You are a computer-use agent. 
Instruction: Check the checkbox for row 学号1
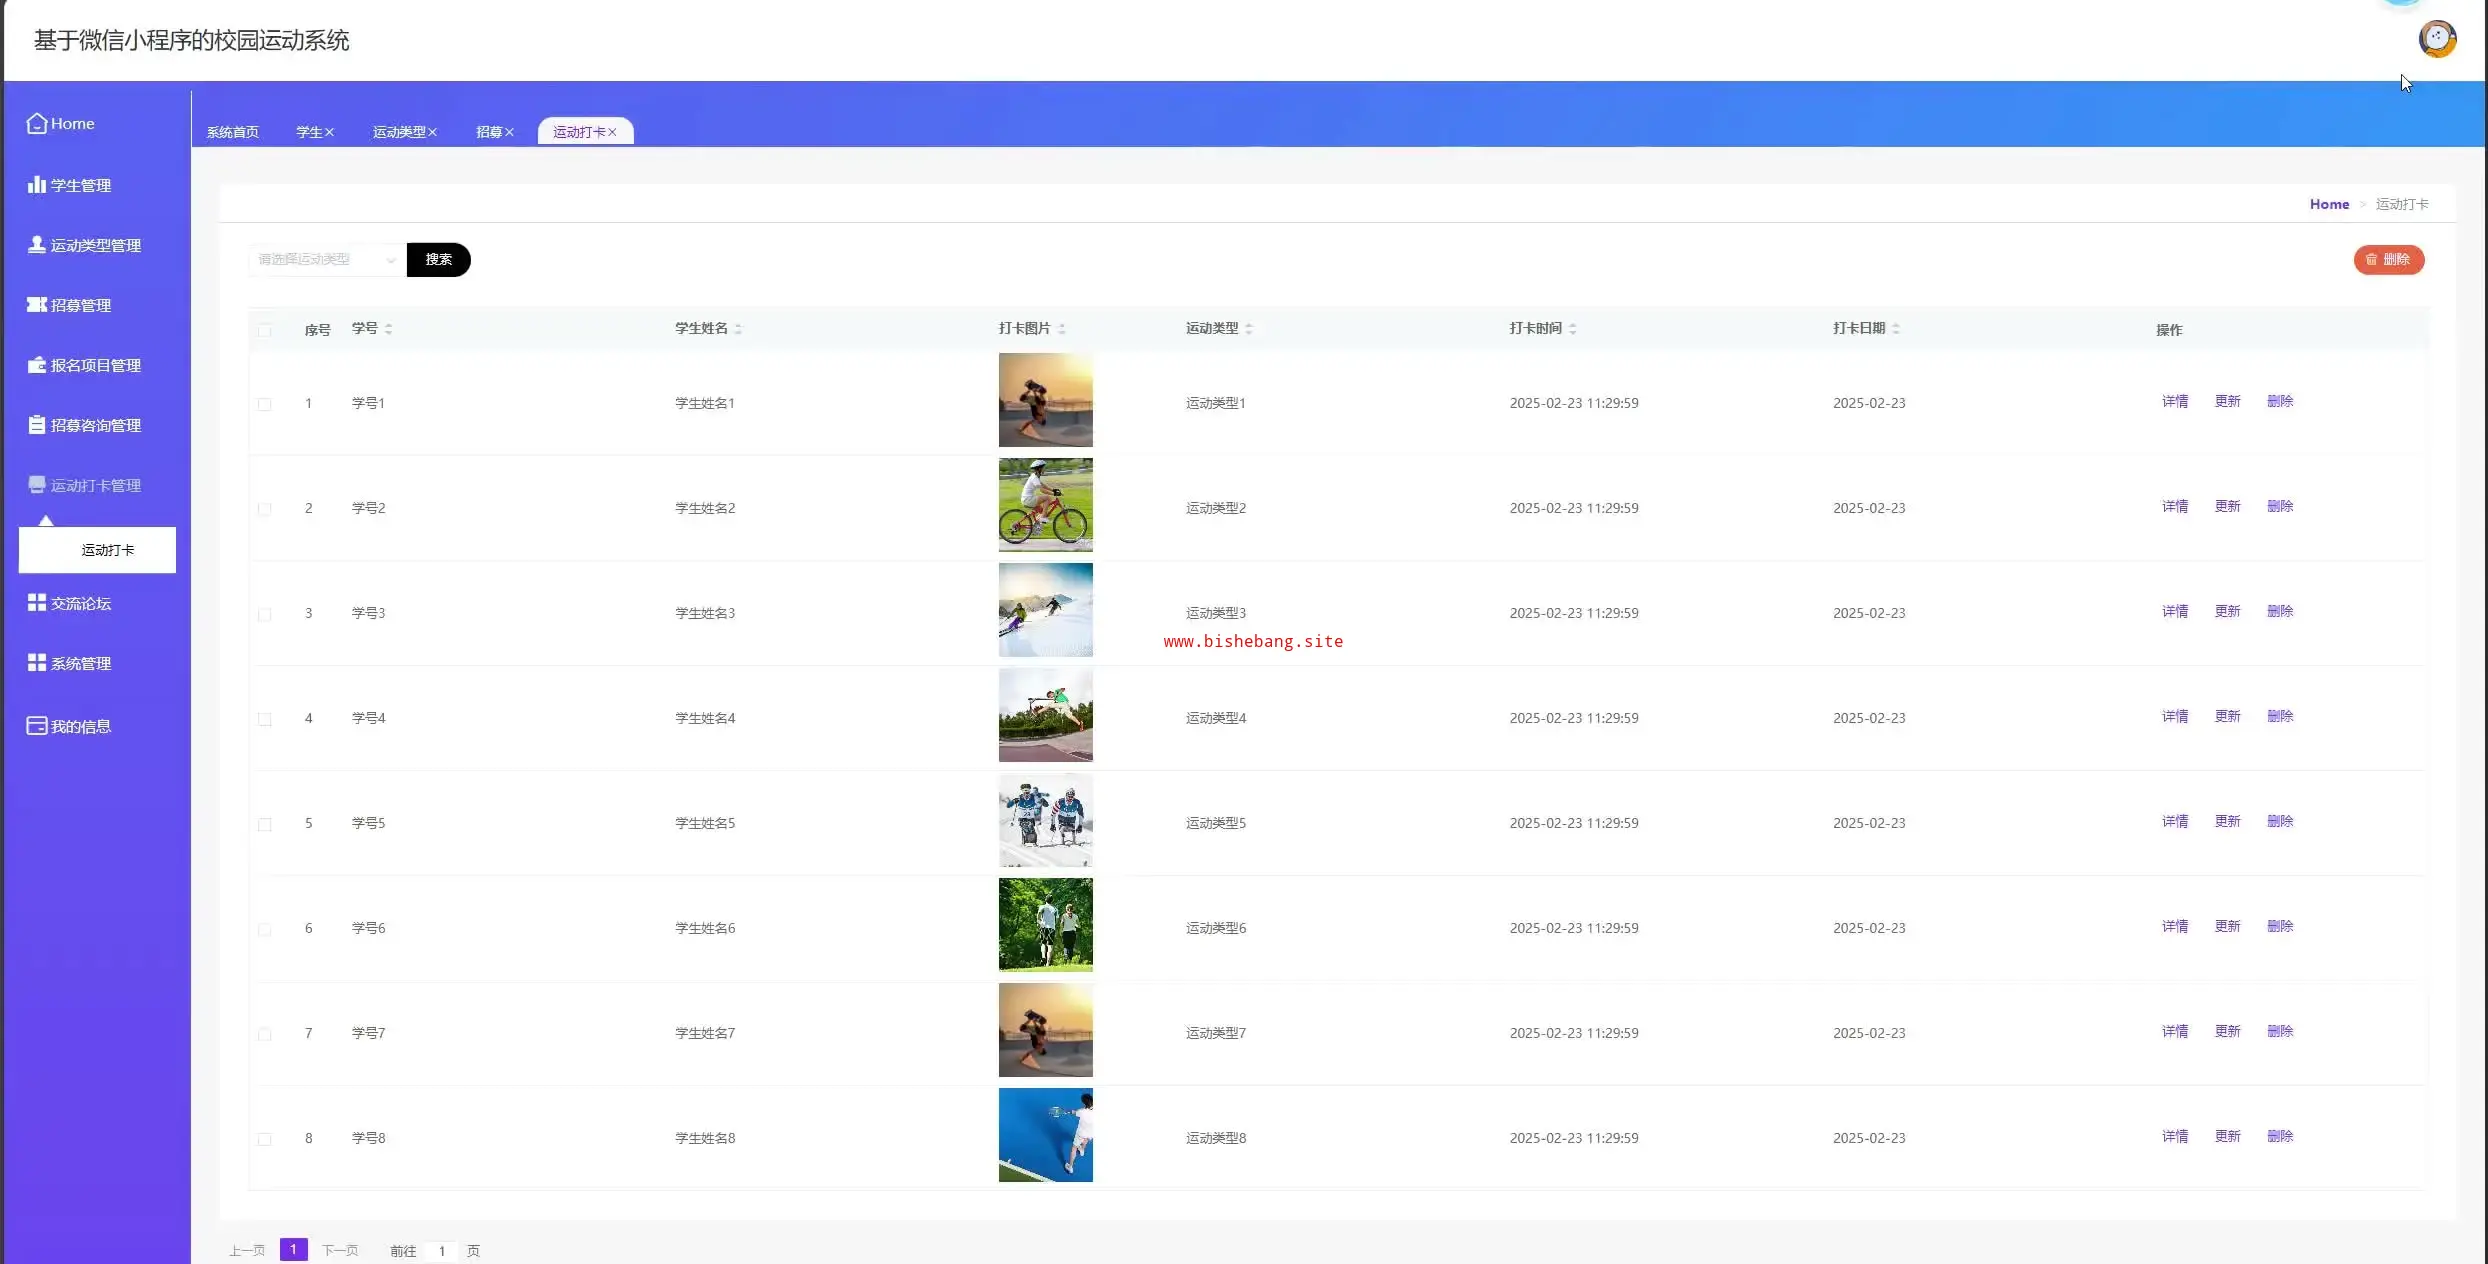click(265, 404)
